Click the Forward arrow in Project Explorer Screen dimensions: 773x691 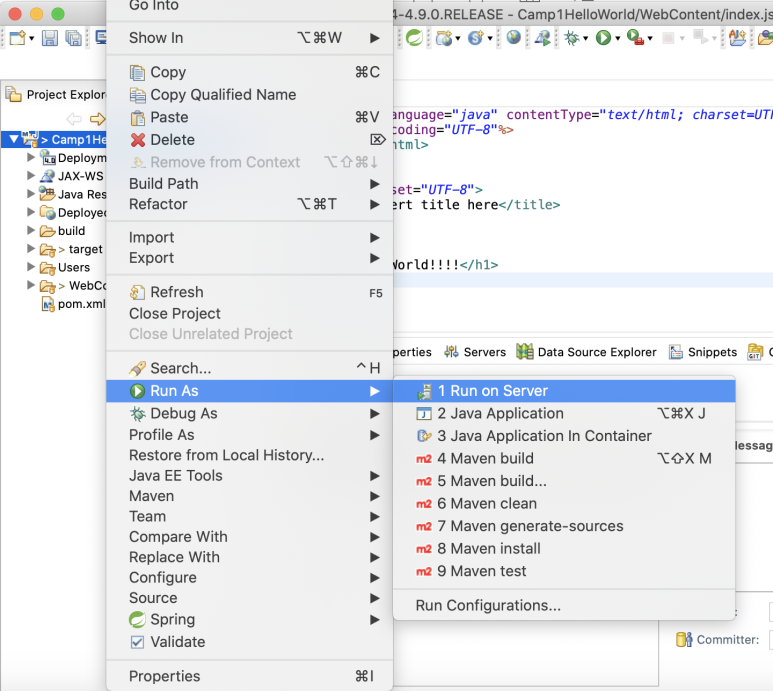98,119
